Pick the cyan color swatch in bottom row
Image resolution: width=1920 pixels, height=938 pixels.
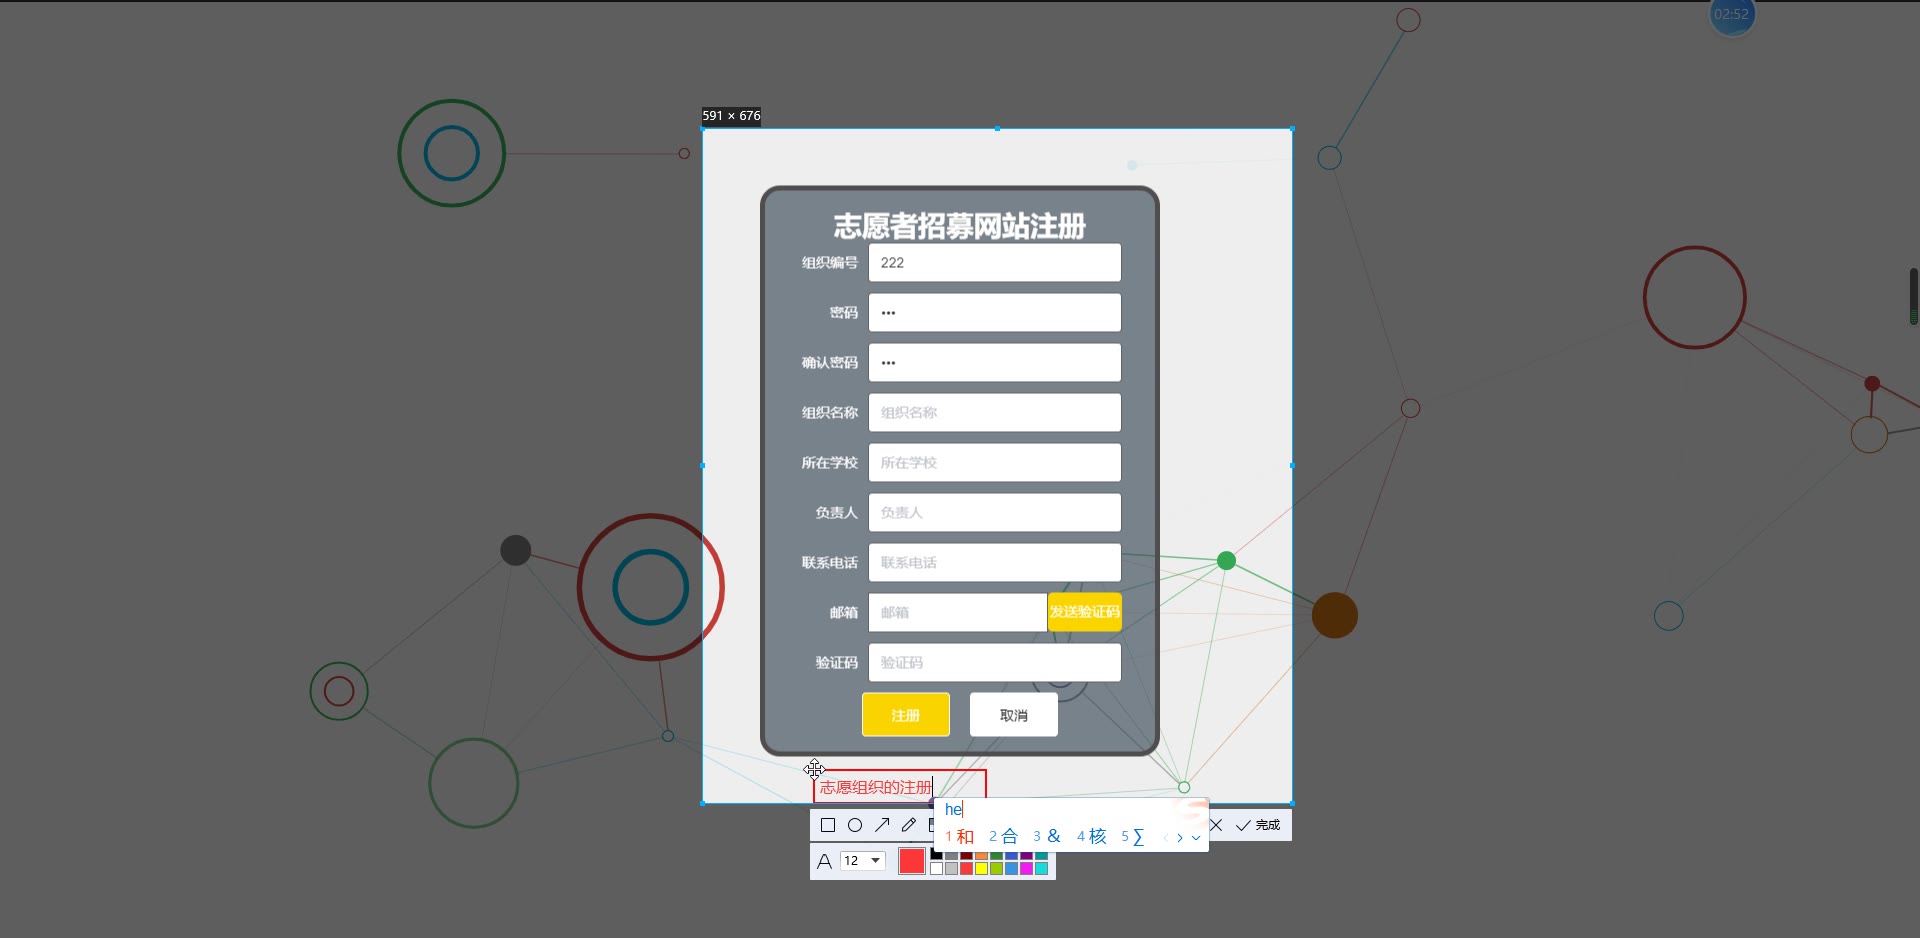[x=1041, y=868]
